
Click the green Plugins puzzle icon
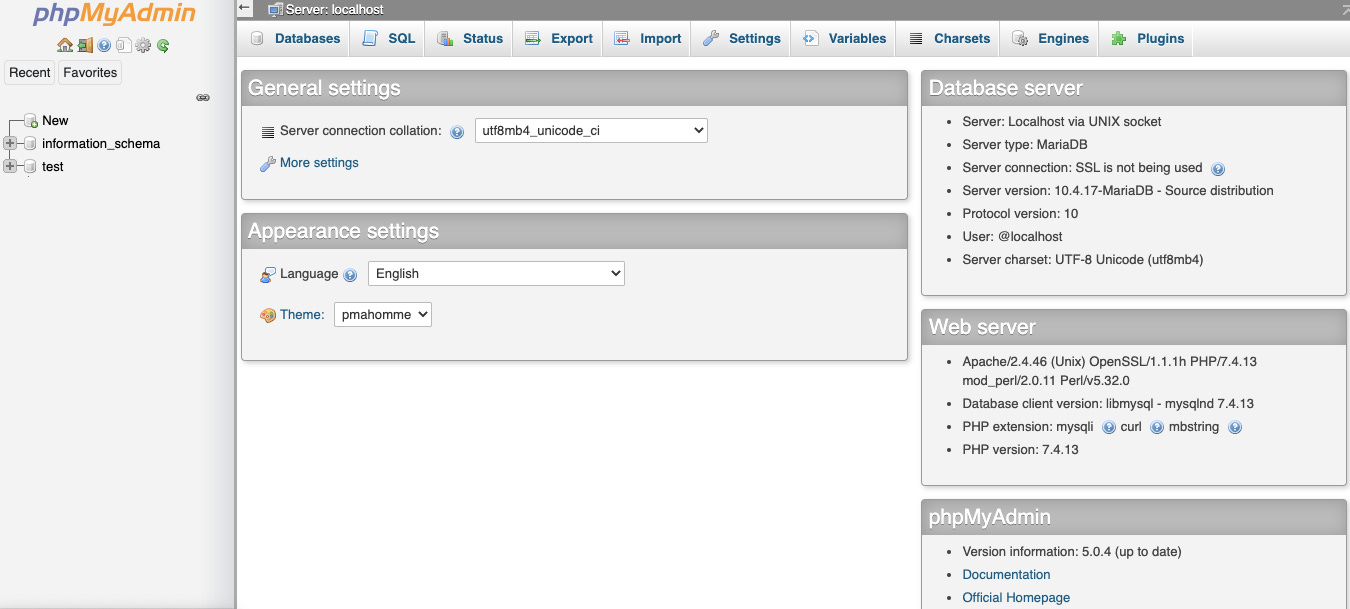tap(1119, 39)
